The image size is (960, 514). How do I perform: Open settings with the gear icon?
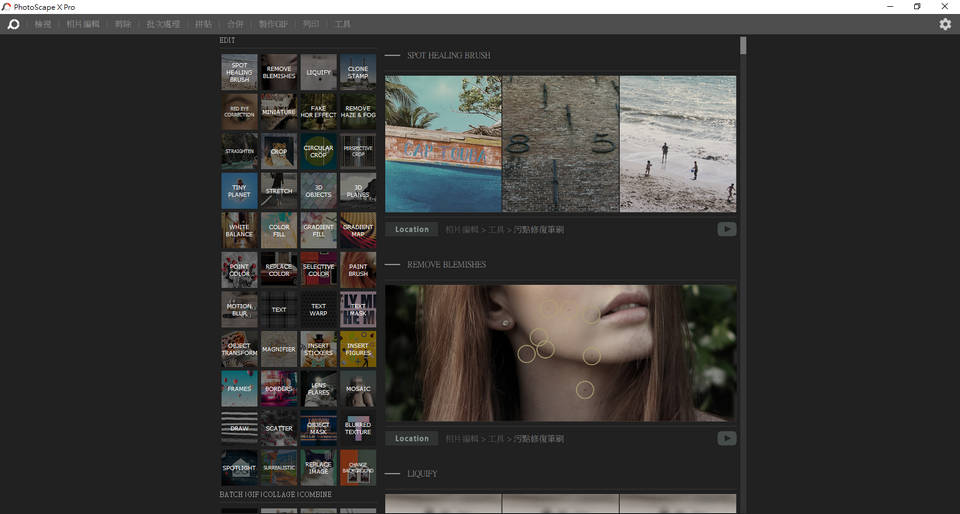click(945, 24)
